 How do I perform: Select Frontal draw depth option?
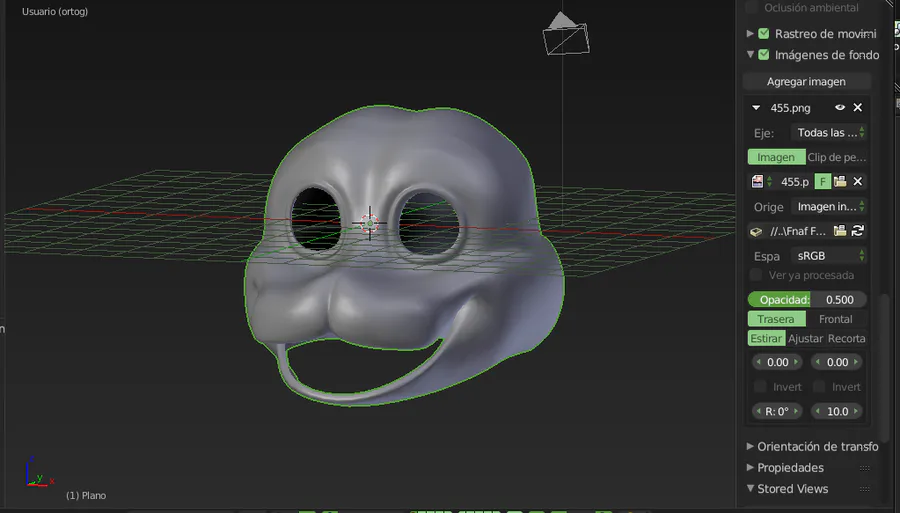pos(836,319)
